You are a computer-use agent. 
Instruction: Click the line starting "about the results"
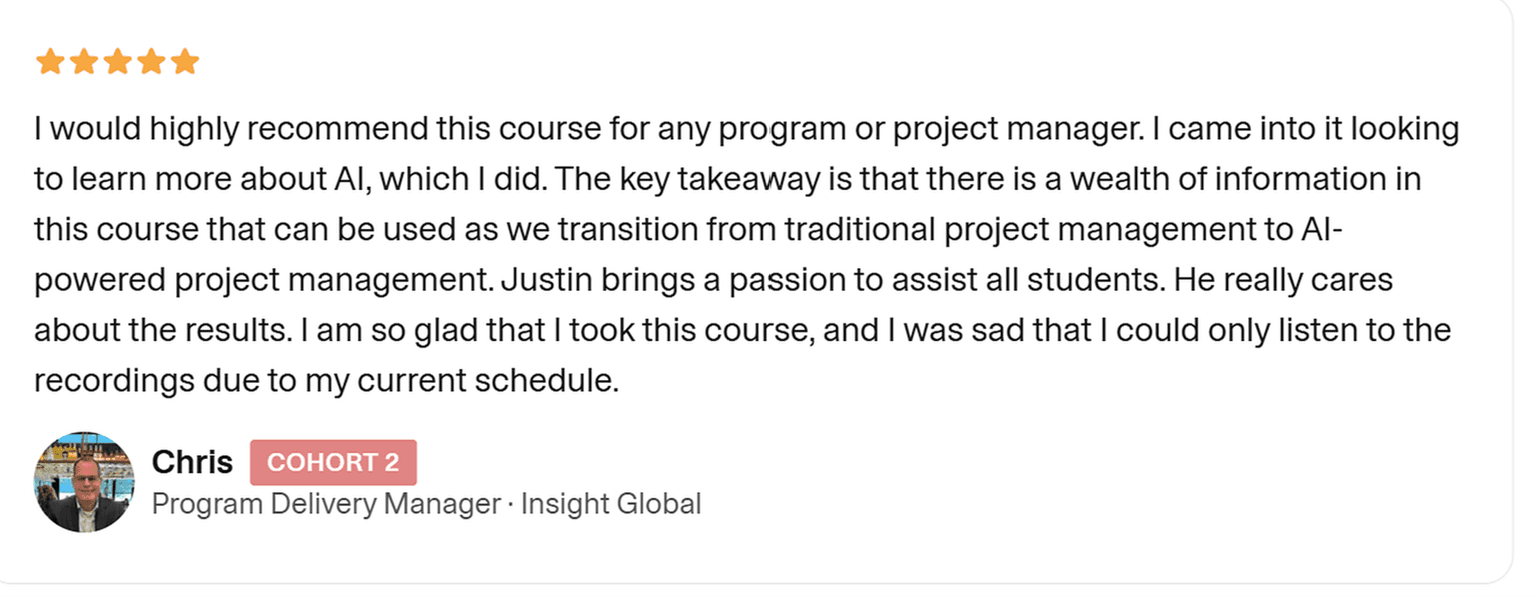742,331
